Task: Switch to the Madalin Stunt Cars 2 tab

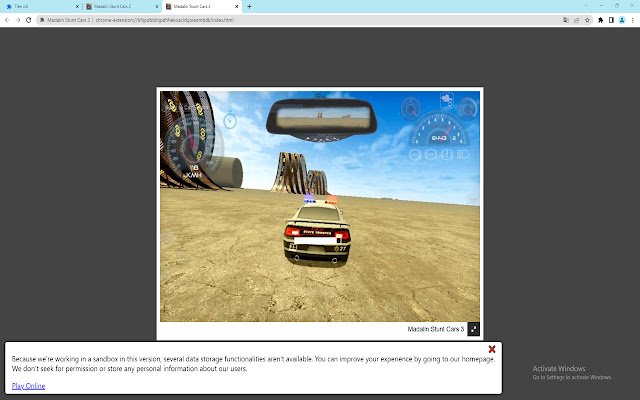Action: click(x=122, y=7)
